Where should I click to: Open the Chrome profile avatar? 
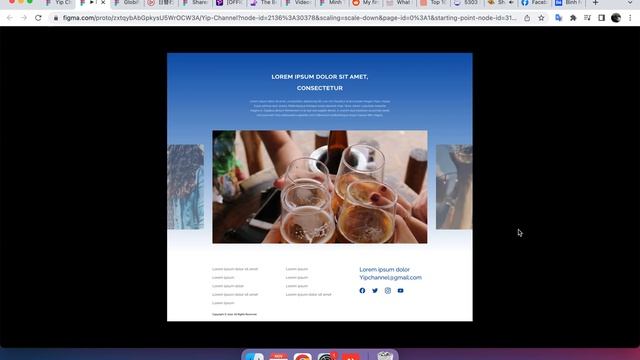(x=616, y=18)
